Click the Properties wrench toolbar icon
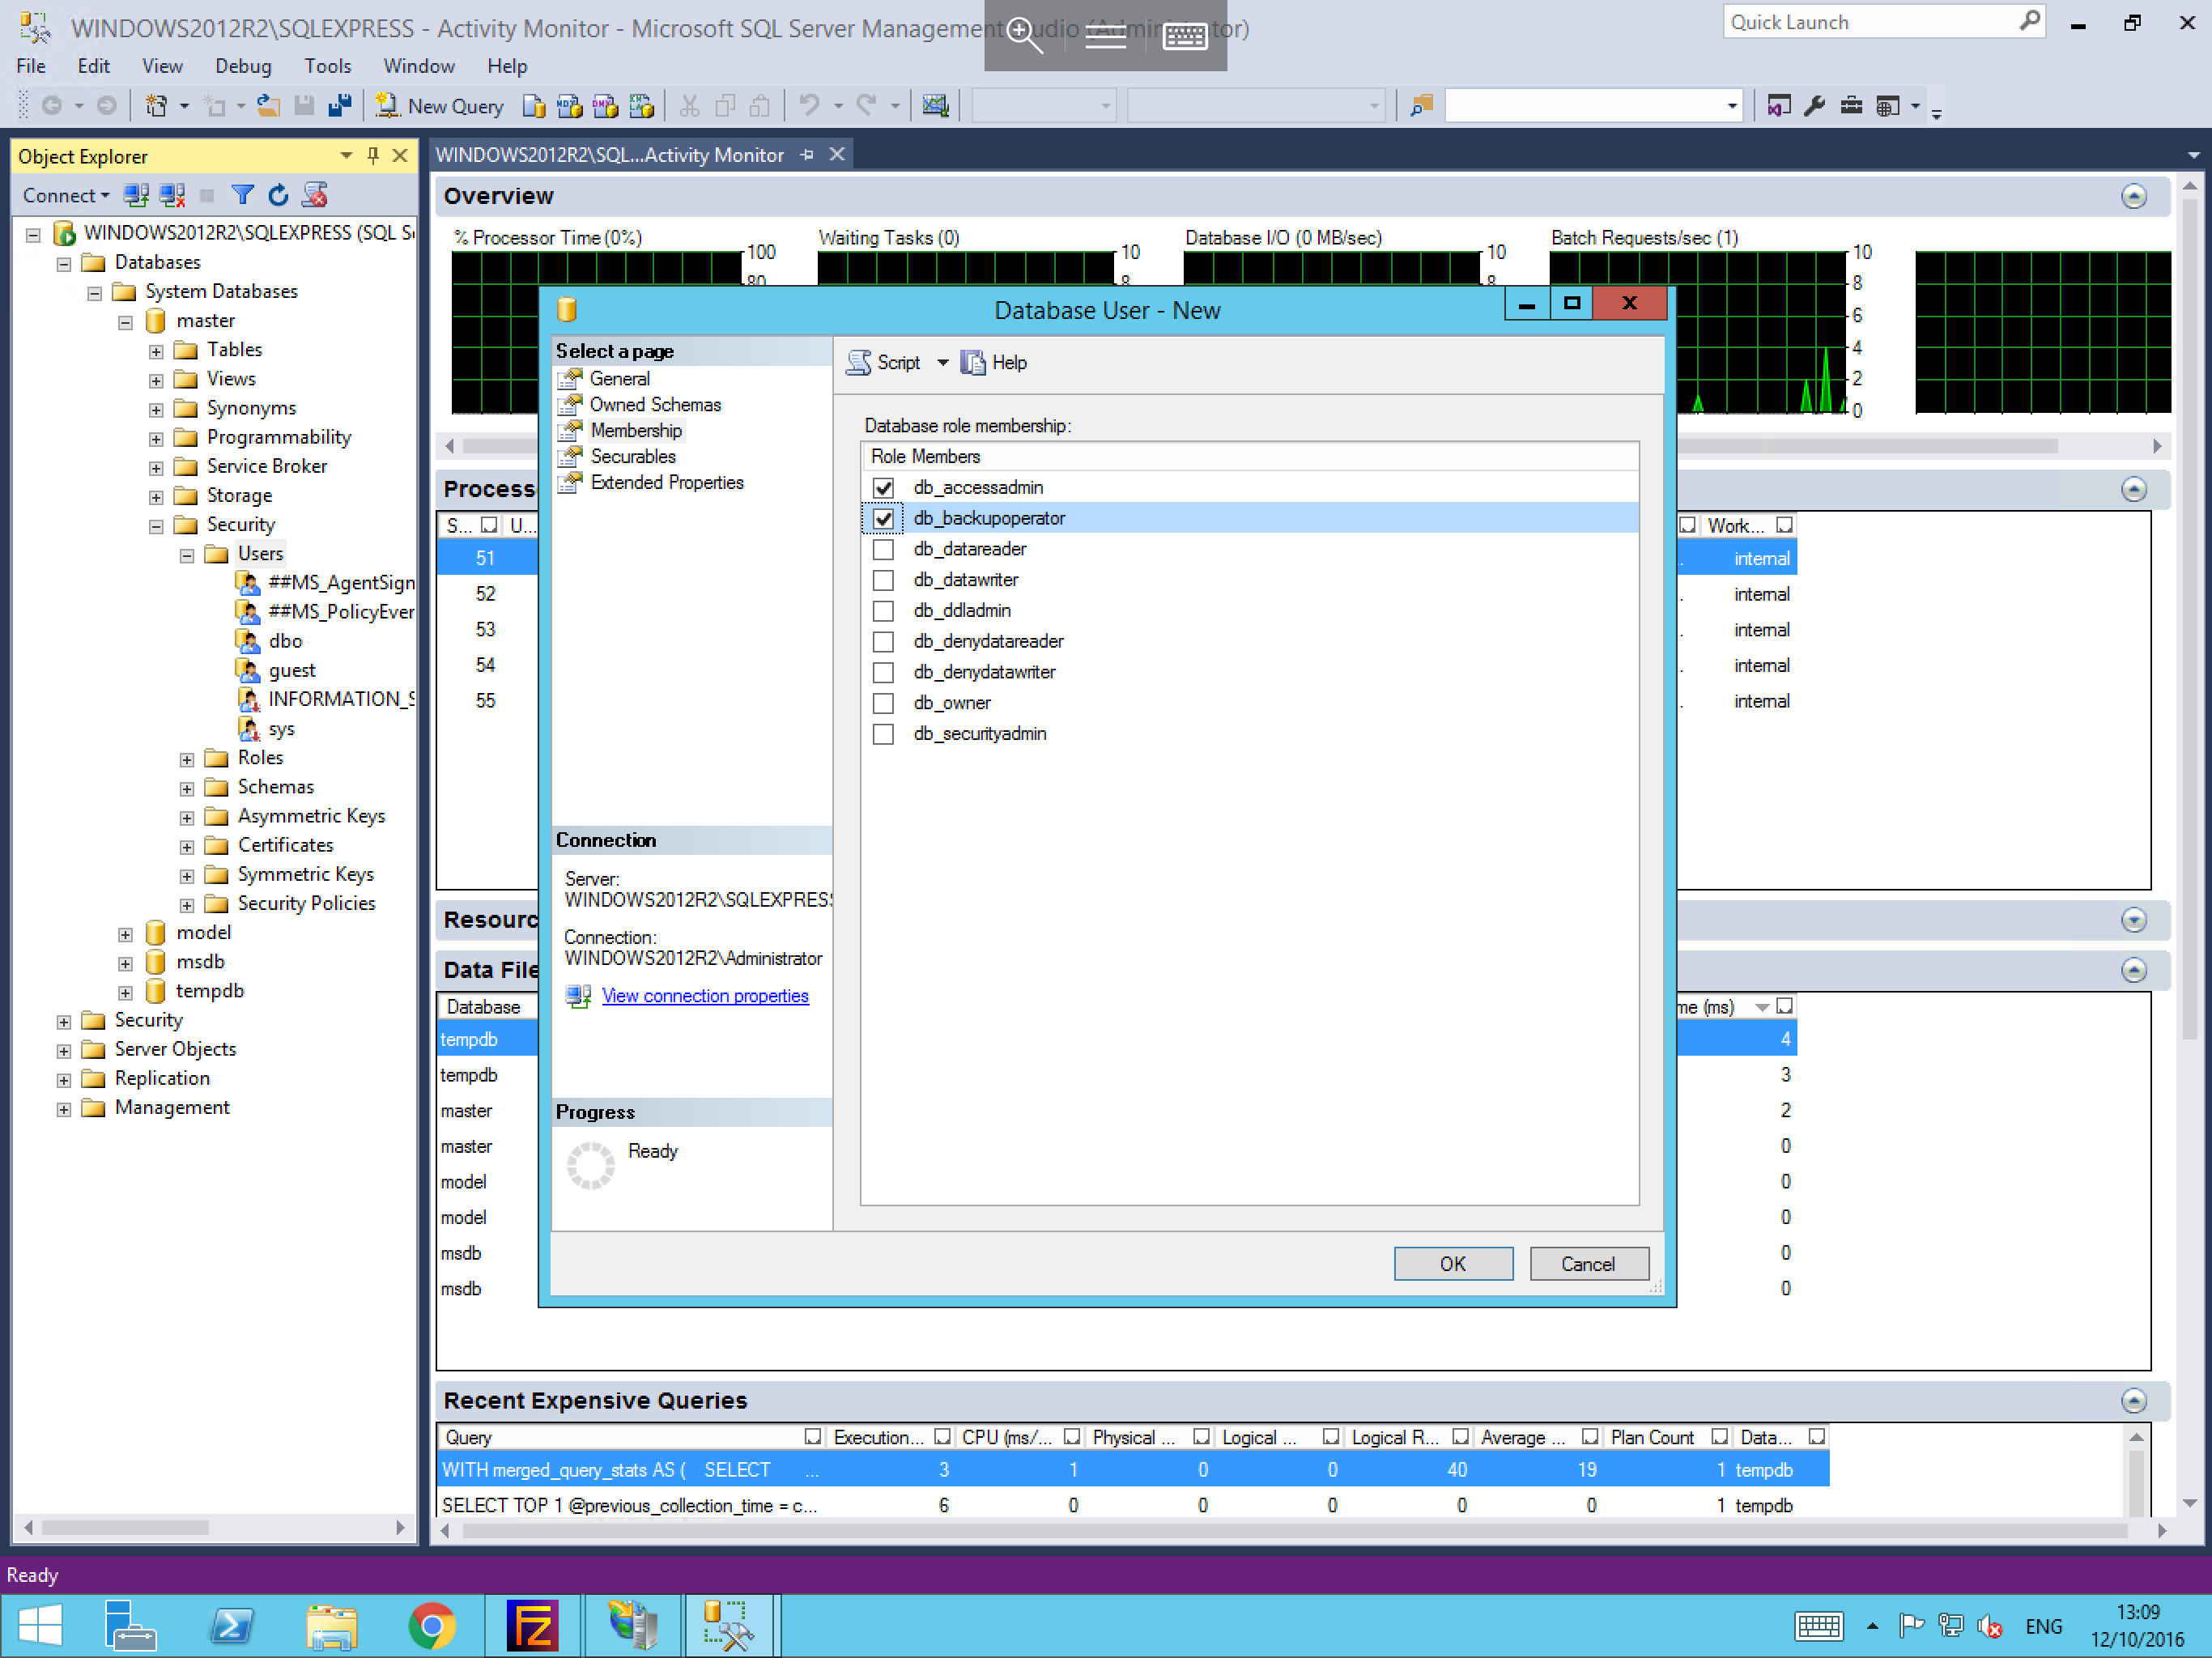 pos(1814,106)
